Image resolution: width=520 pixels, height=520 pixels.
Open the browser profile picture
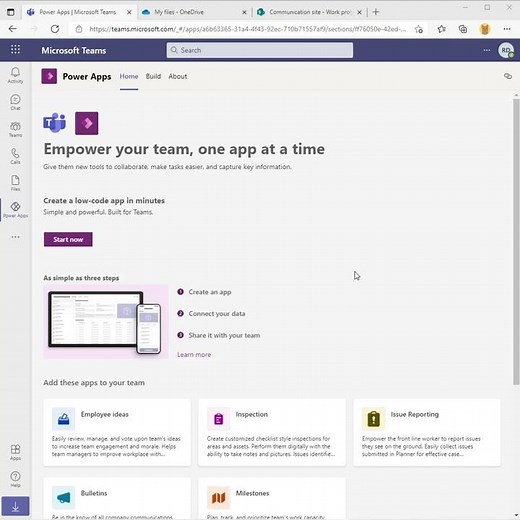coord(485,29)
